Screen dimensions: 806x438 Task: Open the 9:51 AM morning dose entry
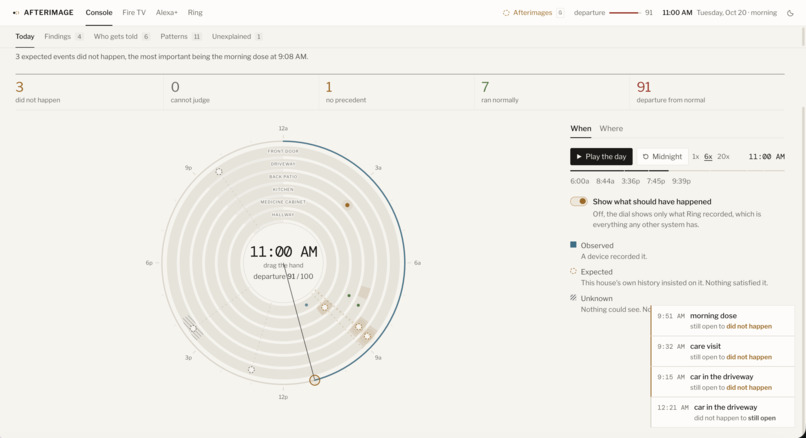(x=722, y=321)
